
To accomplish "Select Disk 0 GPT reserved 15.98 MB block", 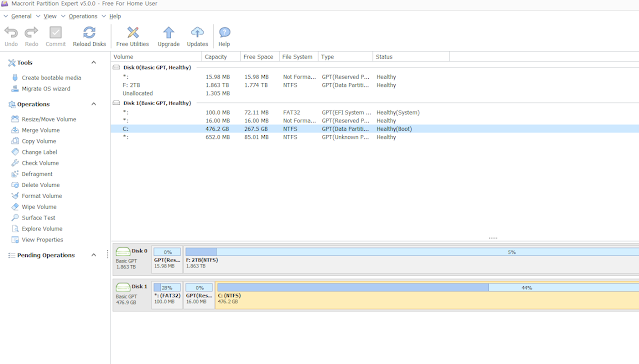I will click(x=167, y=259).
